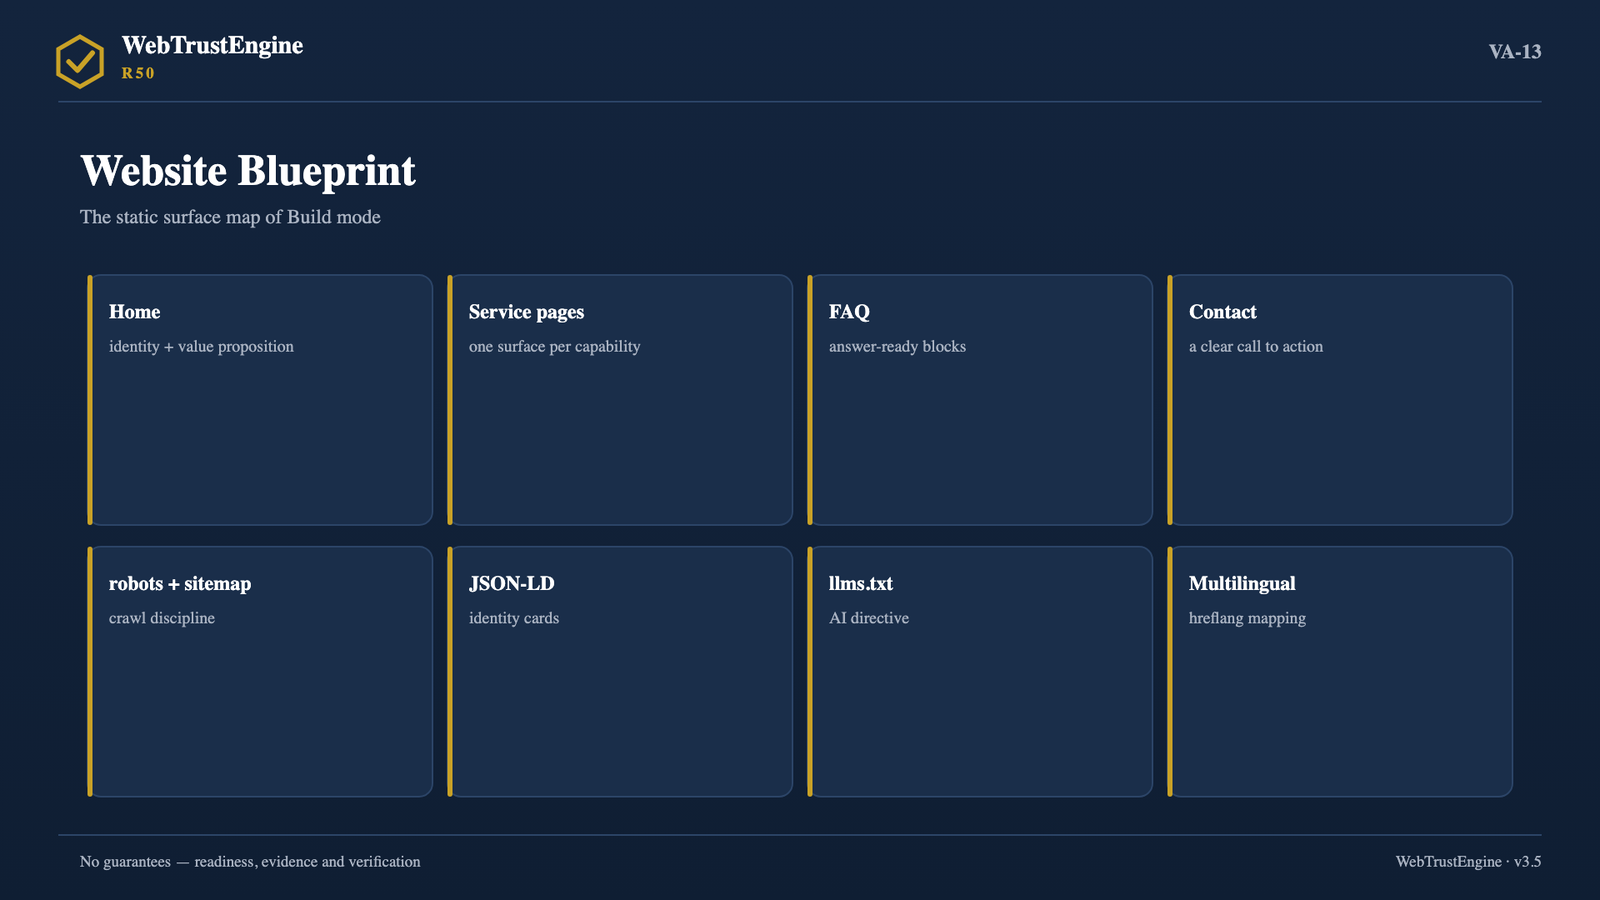
Task: Click 'a clear call to action' text
Action: tap(1256, 347)
